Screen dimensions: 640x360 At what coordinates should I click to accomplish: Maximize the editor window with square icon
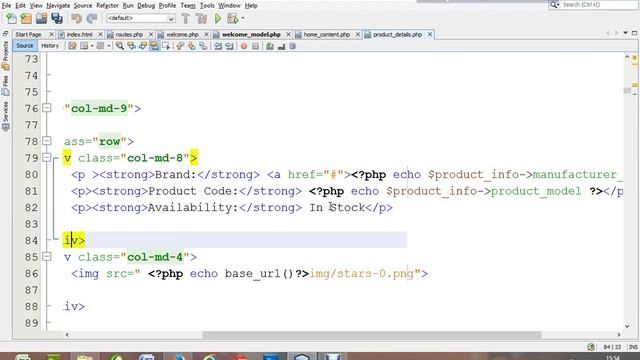[634, 33]
